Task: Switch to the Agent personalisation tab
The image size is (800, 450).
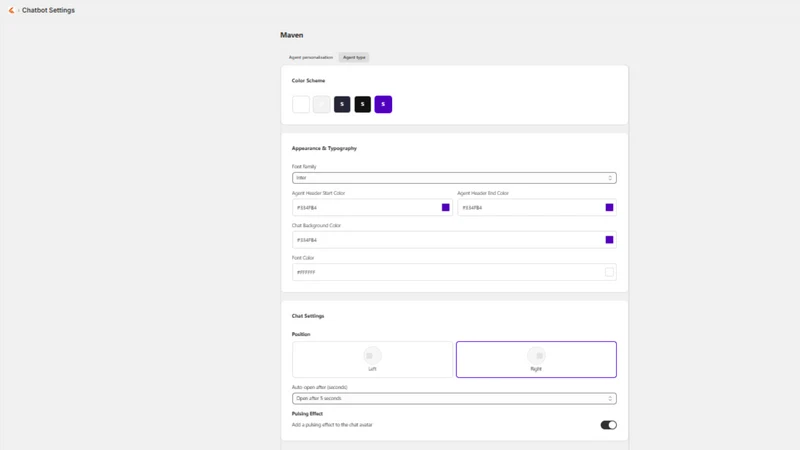Action: pyautogui.click(x=311, y=58)
